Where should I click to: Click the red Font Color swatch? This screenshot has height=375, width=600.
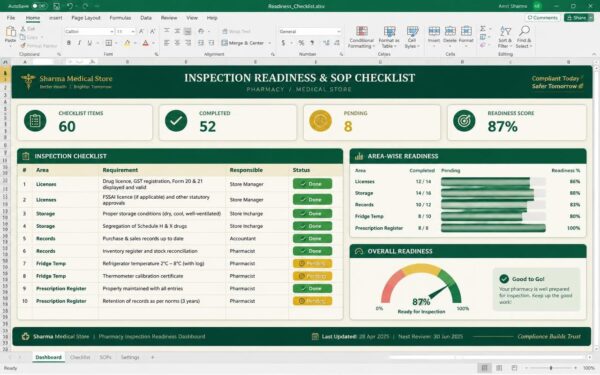click(145, 43)
